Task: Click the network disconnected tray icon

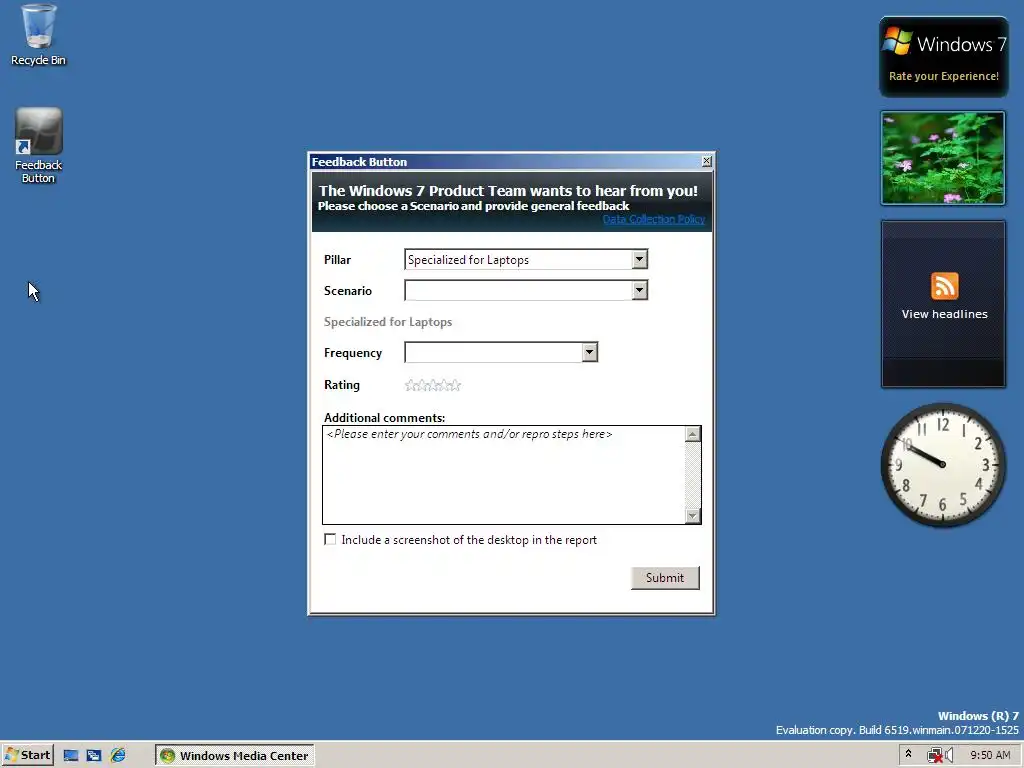Action: coord(935,756)
